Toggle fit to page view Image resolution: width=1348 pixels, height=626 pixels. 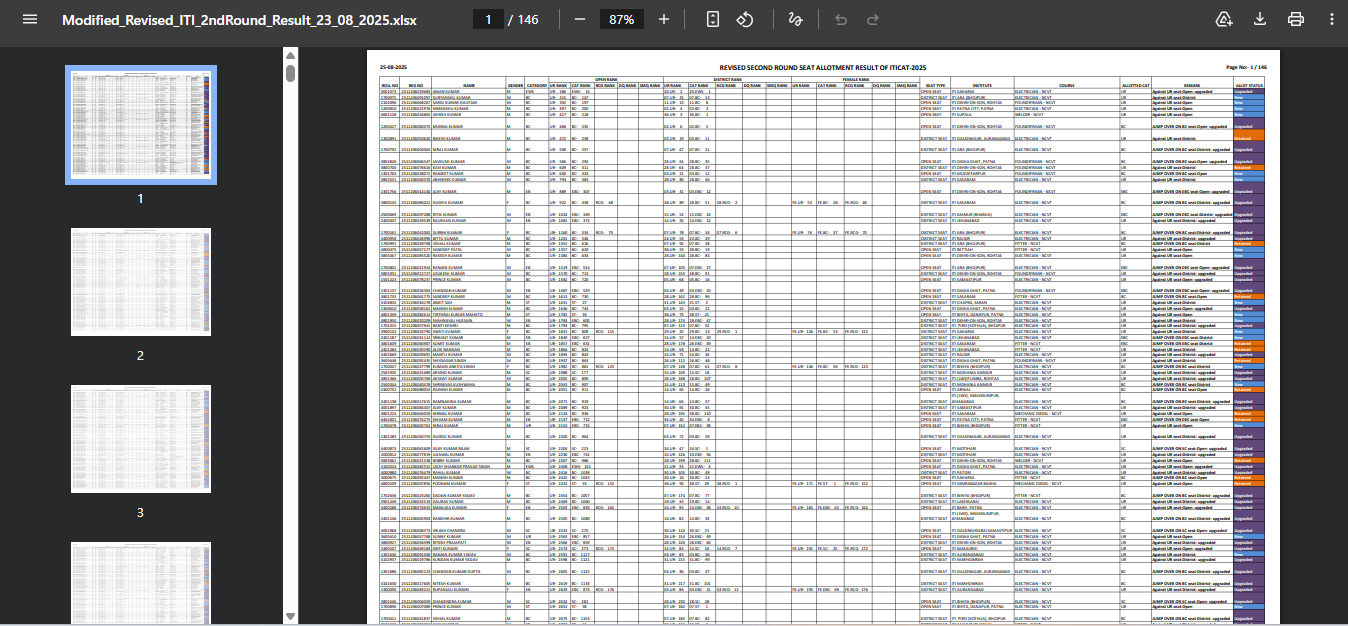point(712,20)
